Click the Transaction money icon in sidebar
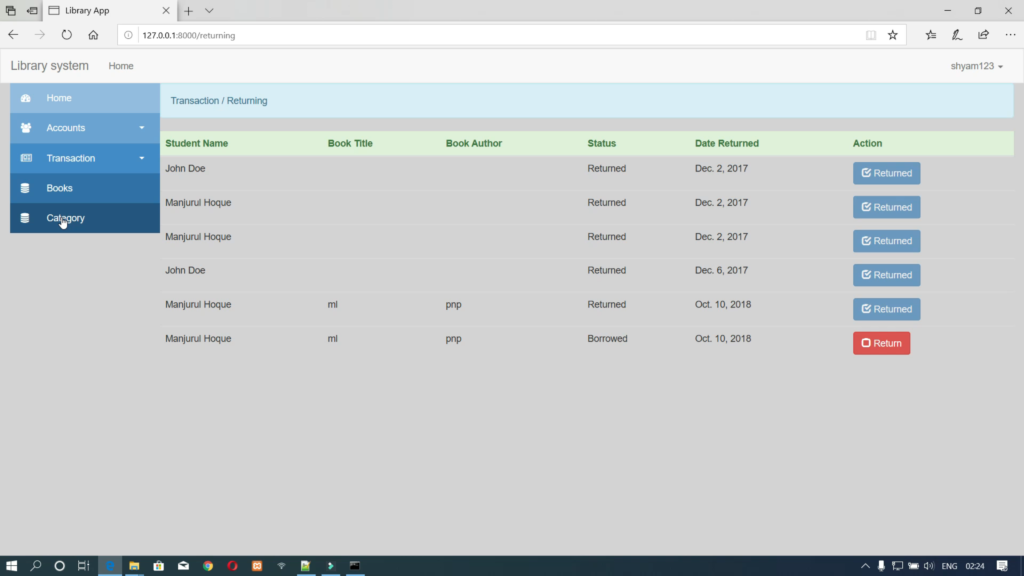 click(25, 158)
